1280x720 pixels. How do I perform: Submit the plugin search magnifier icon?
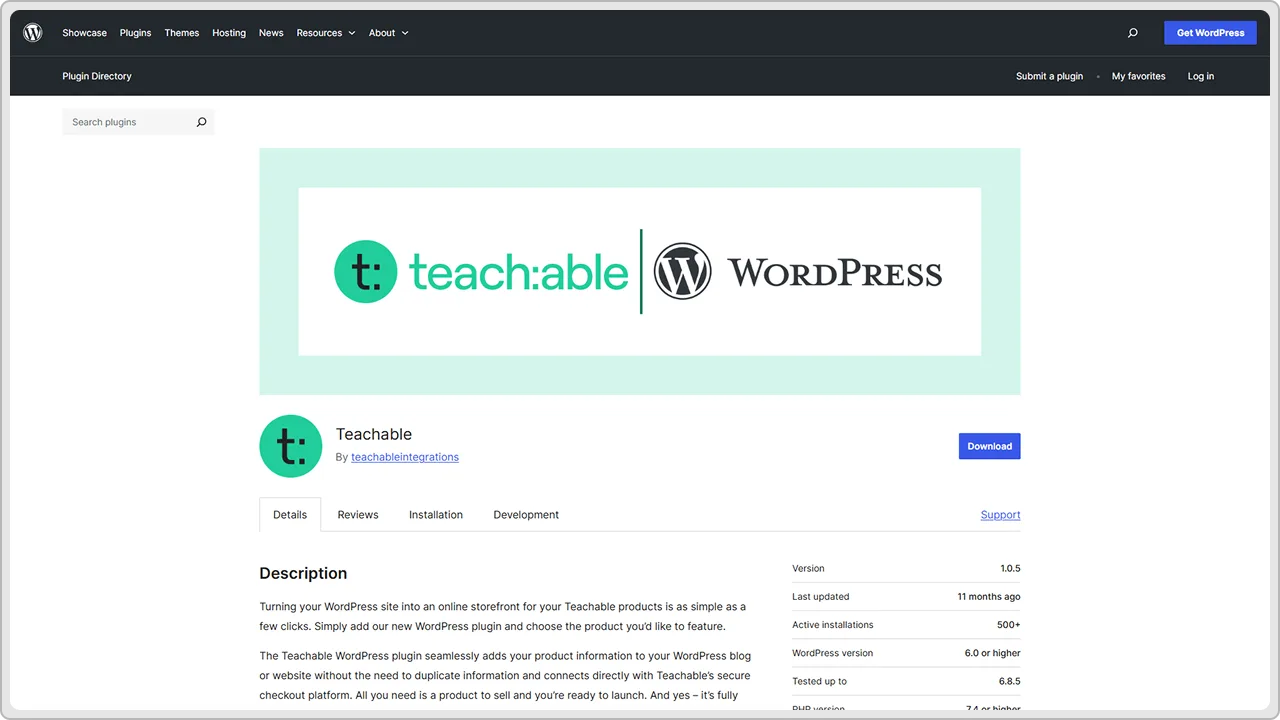point(201,122)
